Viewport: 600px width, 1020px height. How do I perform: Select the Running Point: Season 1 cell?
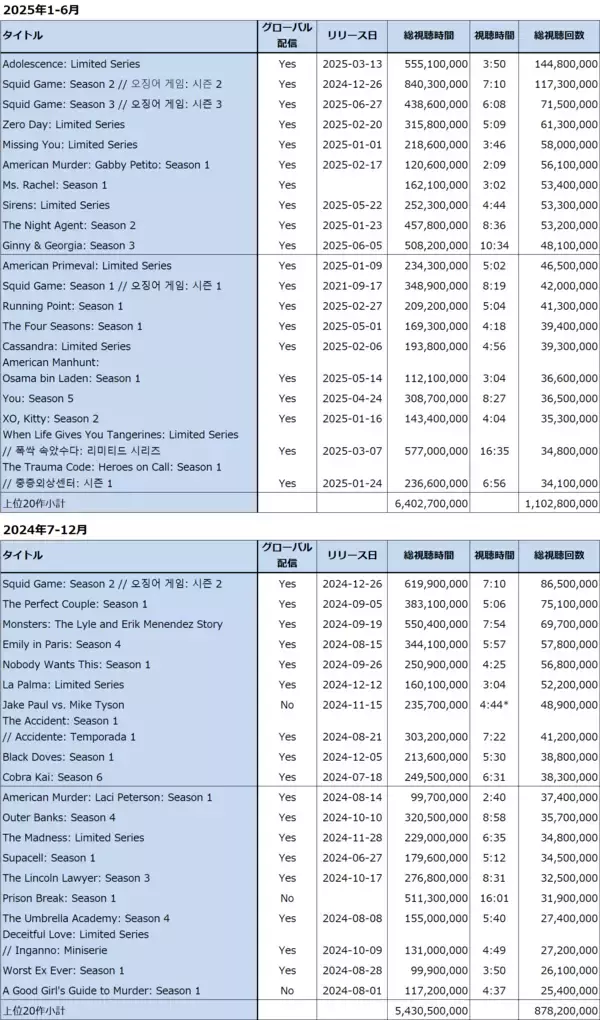point(63,306)
